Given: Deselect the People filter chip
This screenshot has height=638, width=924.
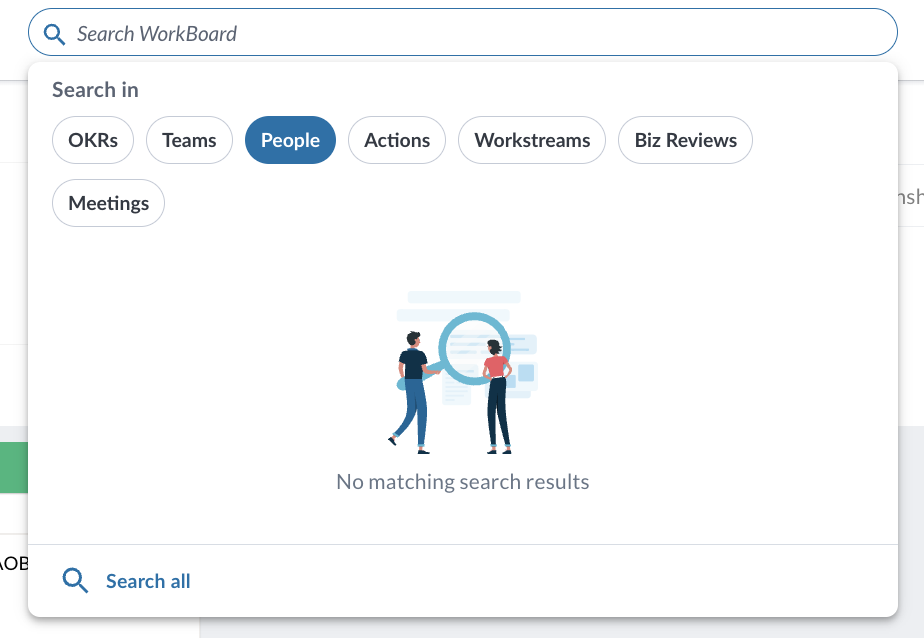Looking at the screenshot, I should coord(291,140).
